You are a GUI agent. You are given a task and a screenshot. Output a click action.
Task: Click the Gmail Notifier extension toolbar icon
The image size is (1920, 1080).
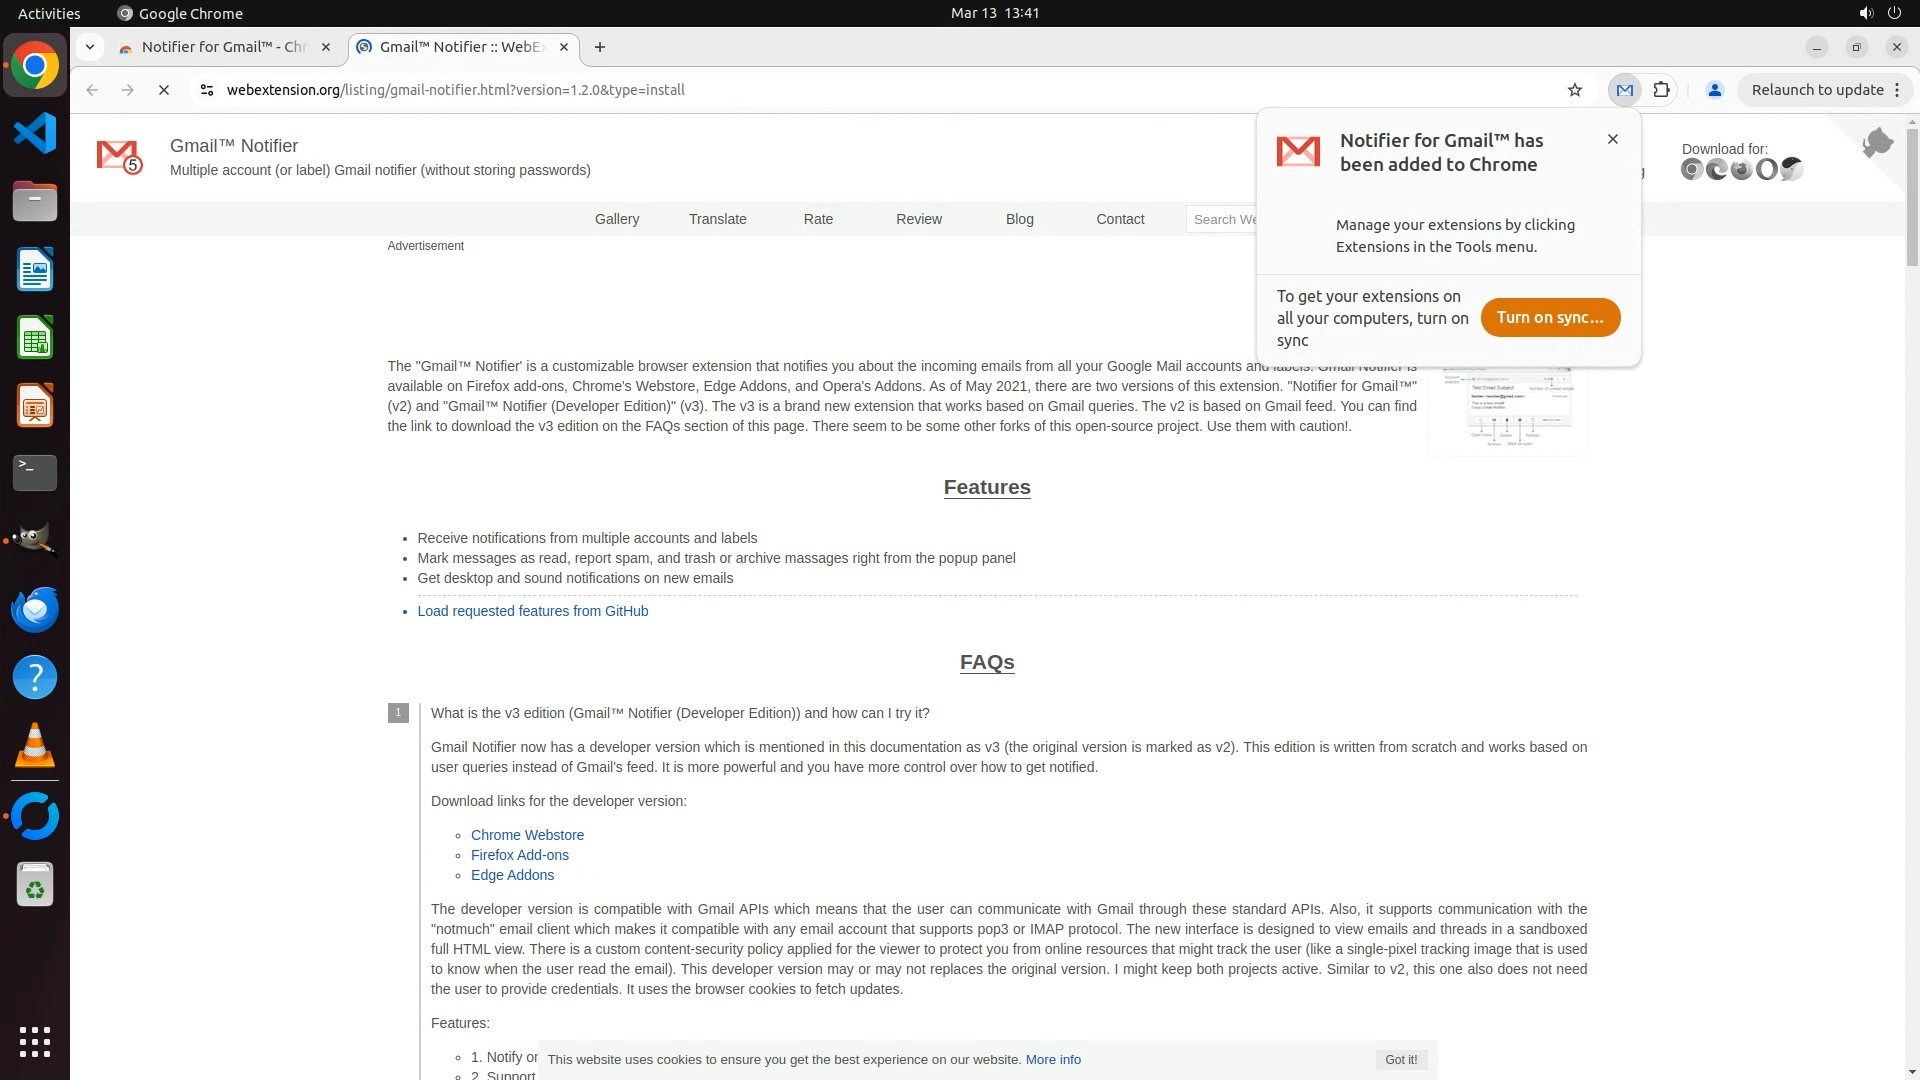coord(1624,90)
